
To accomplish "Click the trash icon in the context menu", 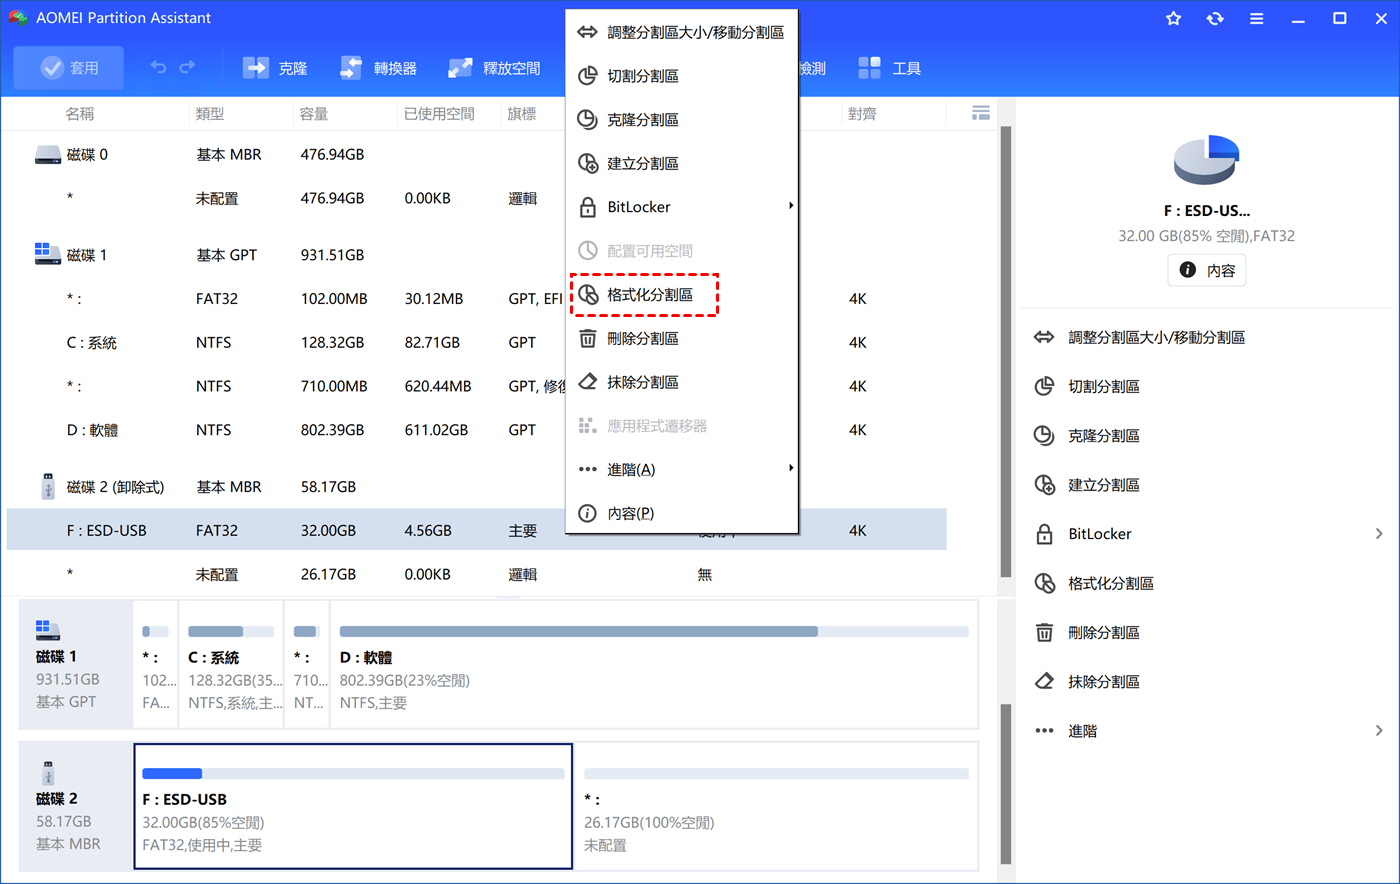I will [x=588, y=338].
